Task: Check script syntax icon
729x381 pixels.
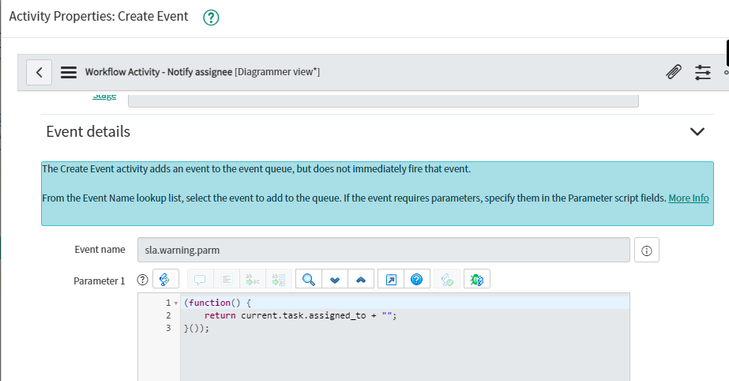Action: (x=447, y=280)
